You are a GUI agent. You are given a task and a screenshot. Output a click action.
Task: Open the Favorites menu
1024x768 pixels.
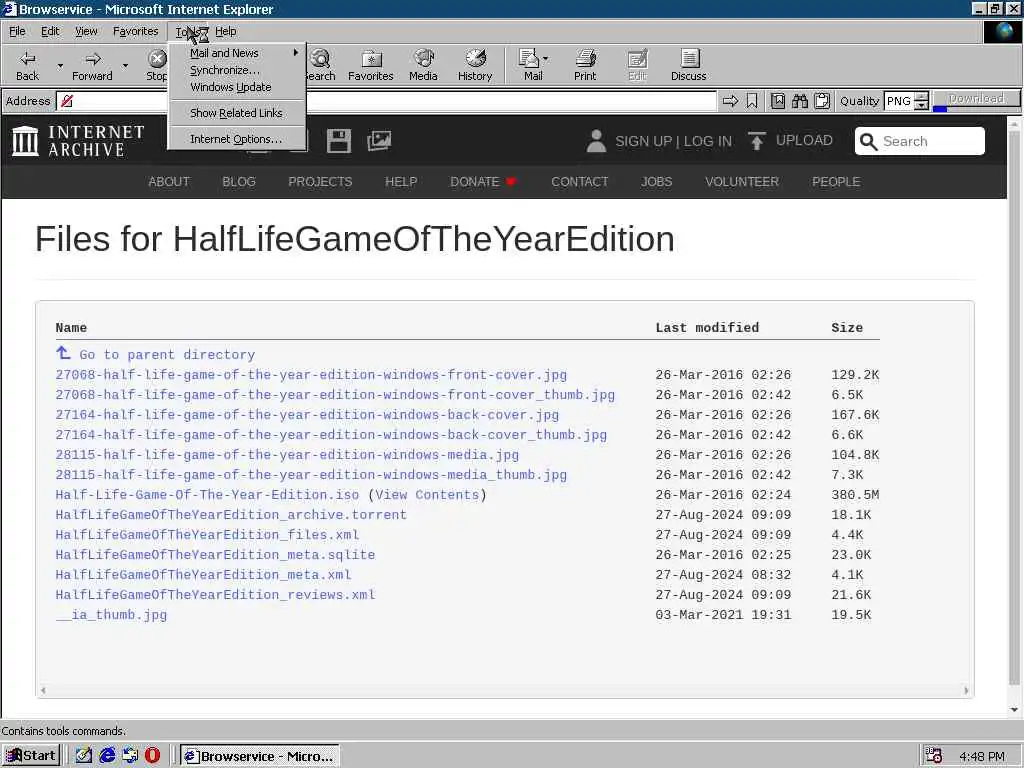pyautogui.click(x=135, y=31)
